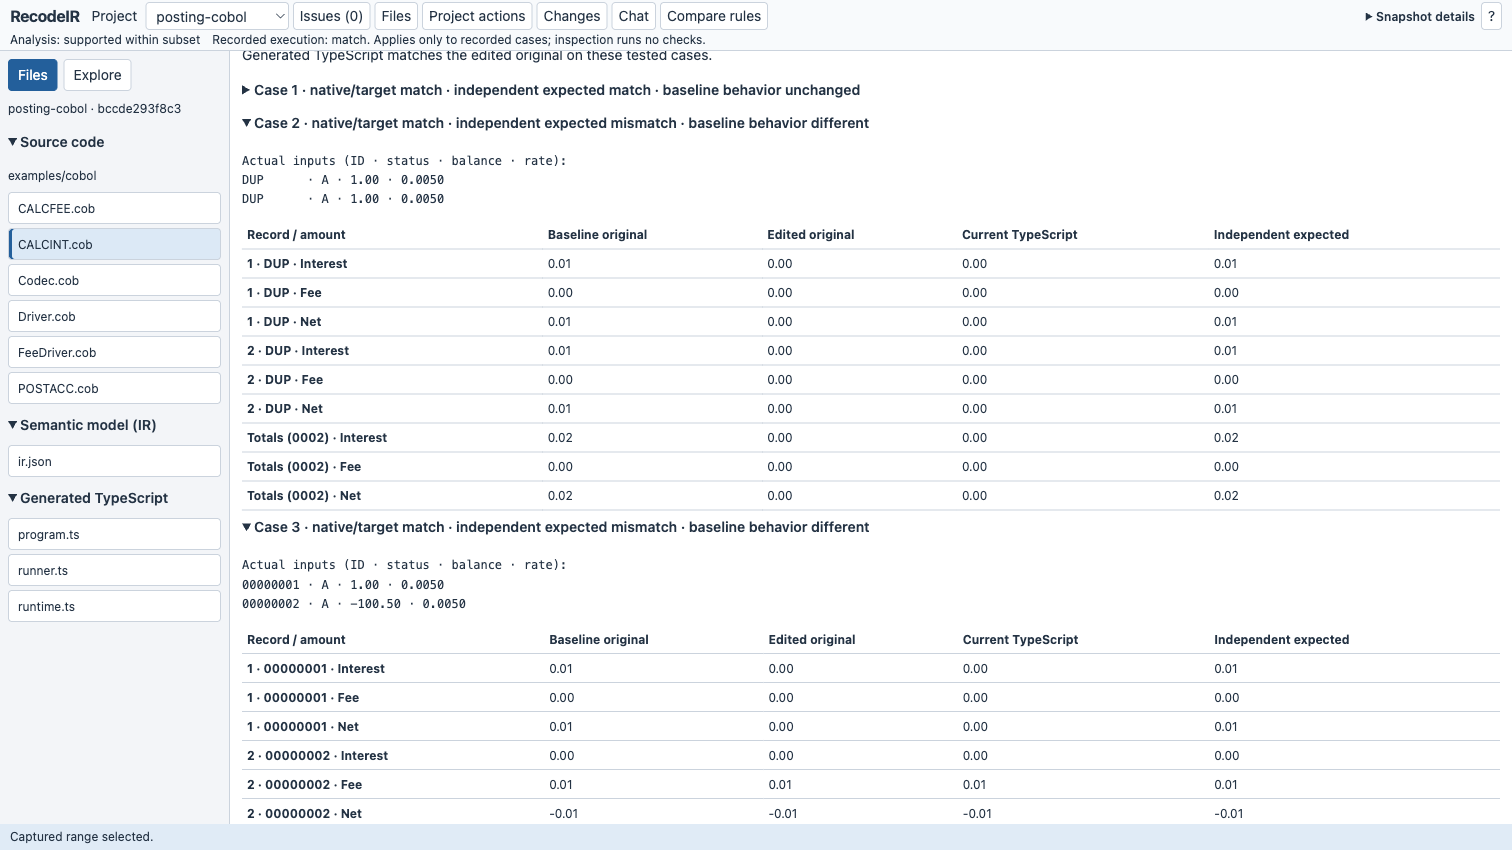Image resolution: width=1512 pixels, height=850 pixels.
Task: Click the RecodeIR logo
Action: pyautogui.click(x=45, y=16)
